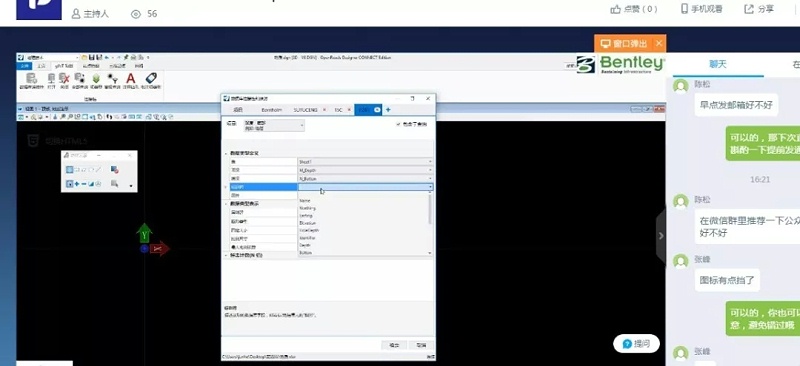Add a new tab with plus icon
This screenshot has width=800, height=366.
pyautogui.click(x=388, y=110)
